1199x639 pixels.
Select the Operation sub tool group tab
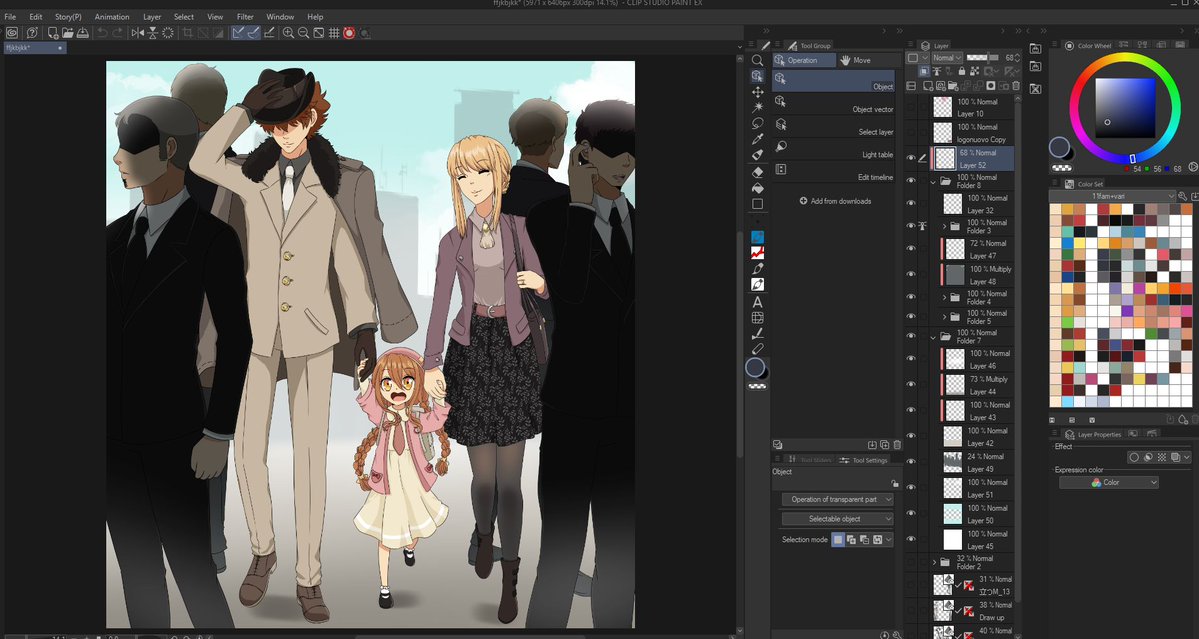click(x=804, y=60)
